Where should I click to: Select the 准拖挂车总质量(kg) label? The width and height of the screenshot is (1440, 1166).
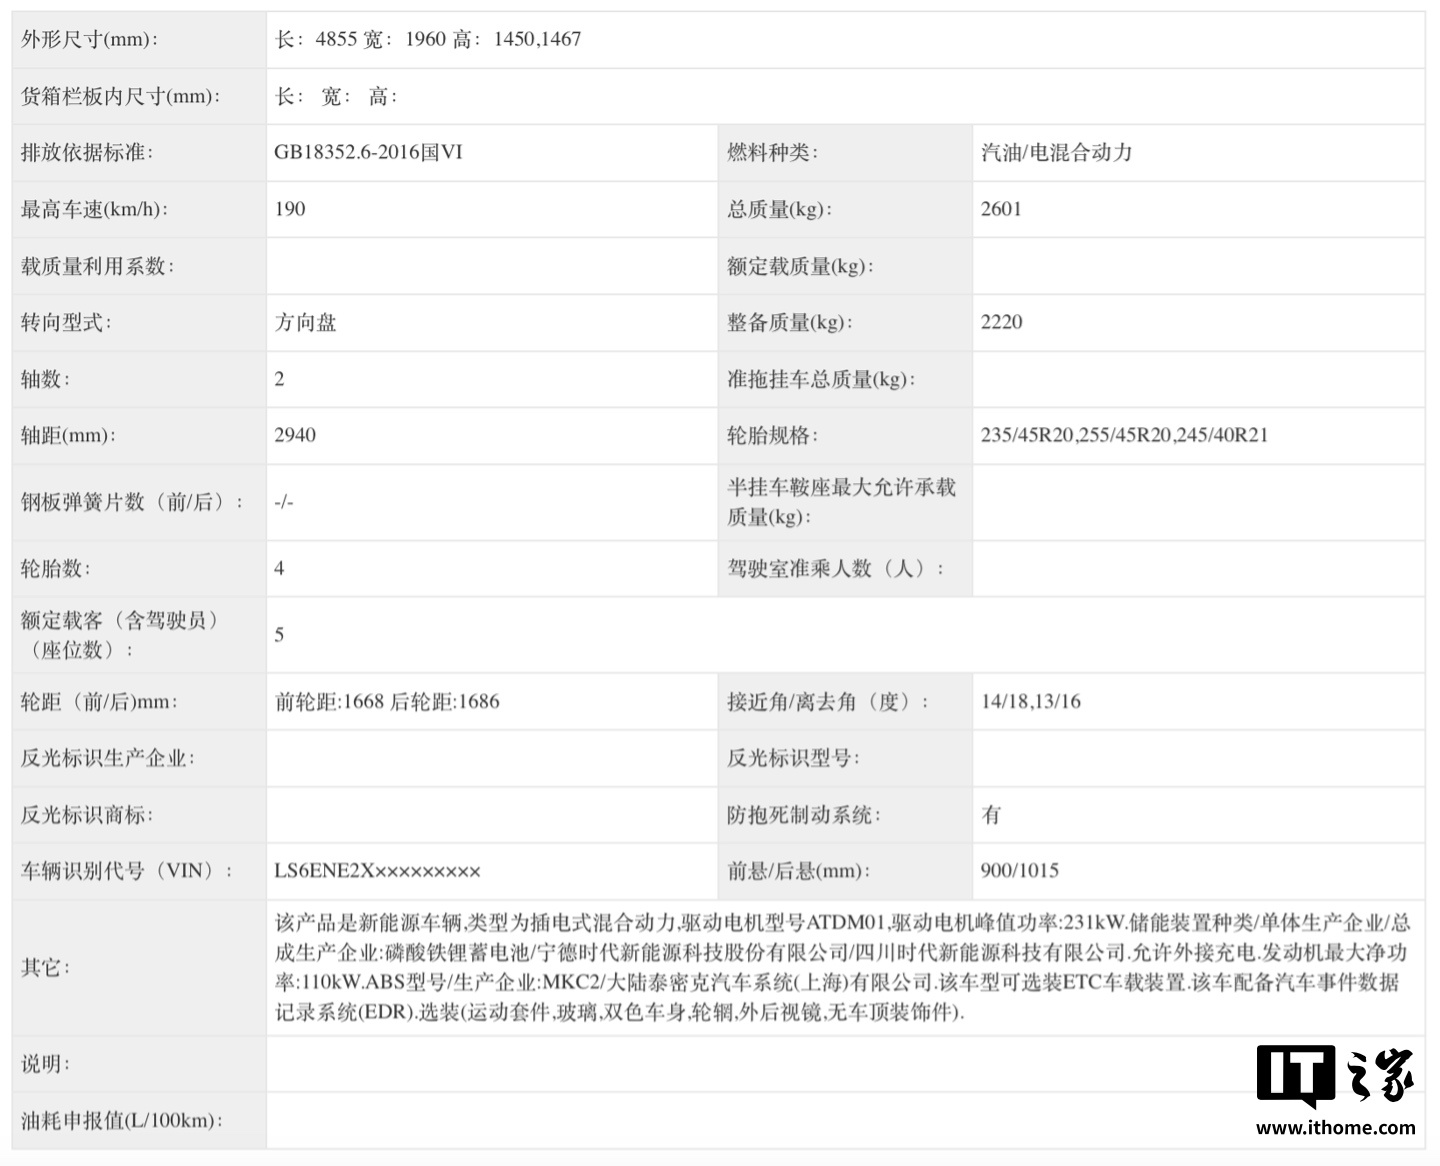click(x=822, y=379)
